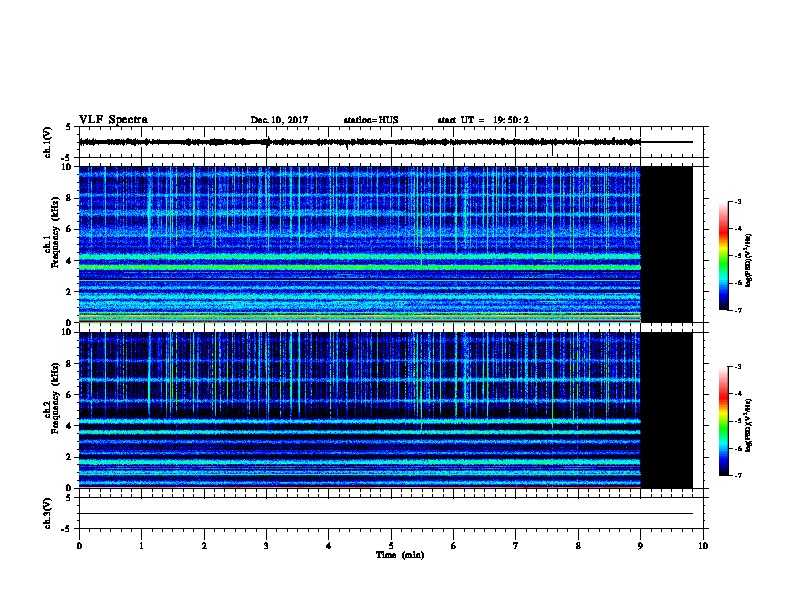792x612 pixels.
Task: Click the x-axis tick label "0"
Action: [x=79, y=545]
